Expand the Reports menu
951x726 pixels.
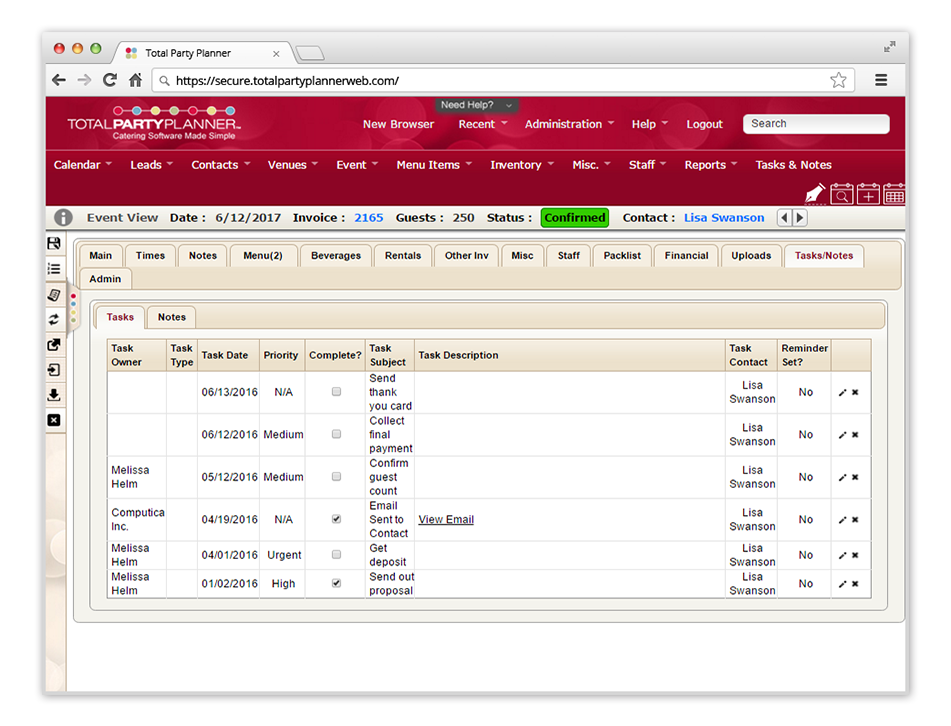click(711, 164)
